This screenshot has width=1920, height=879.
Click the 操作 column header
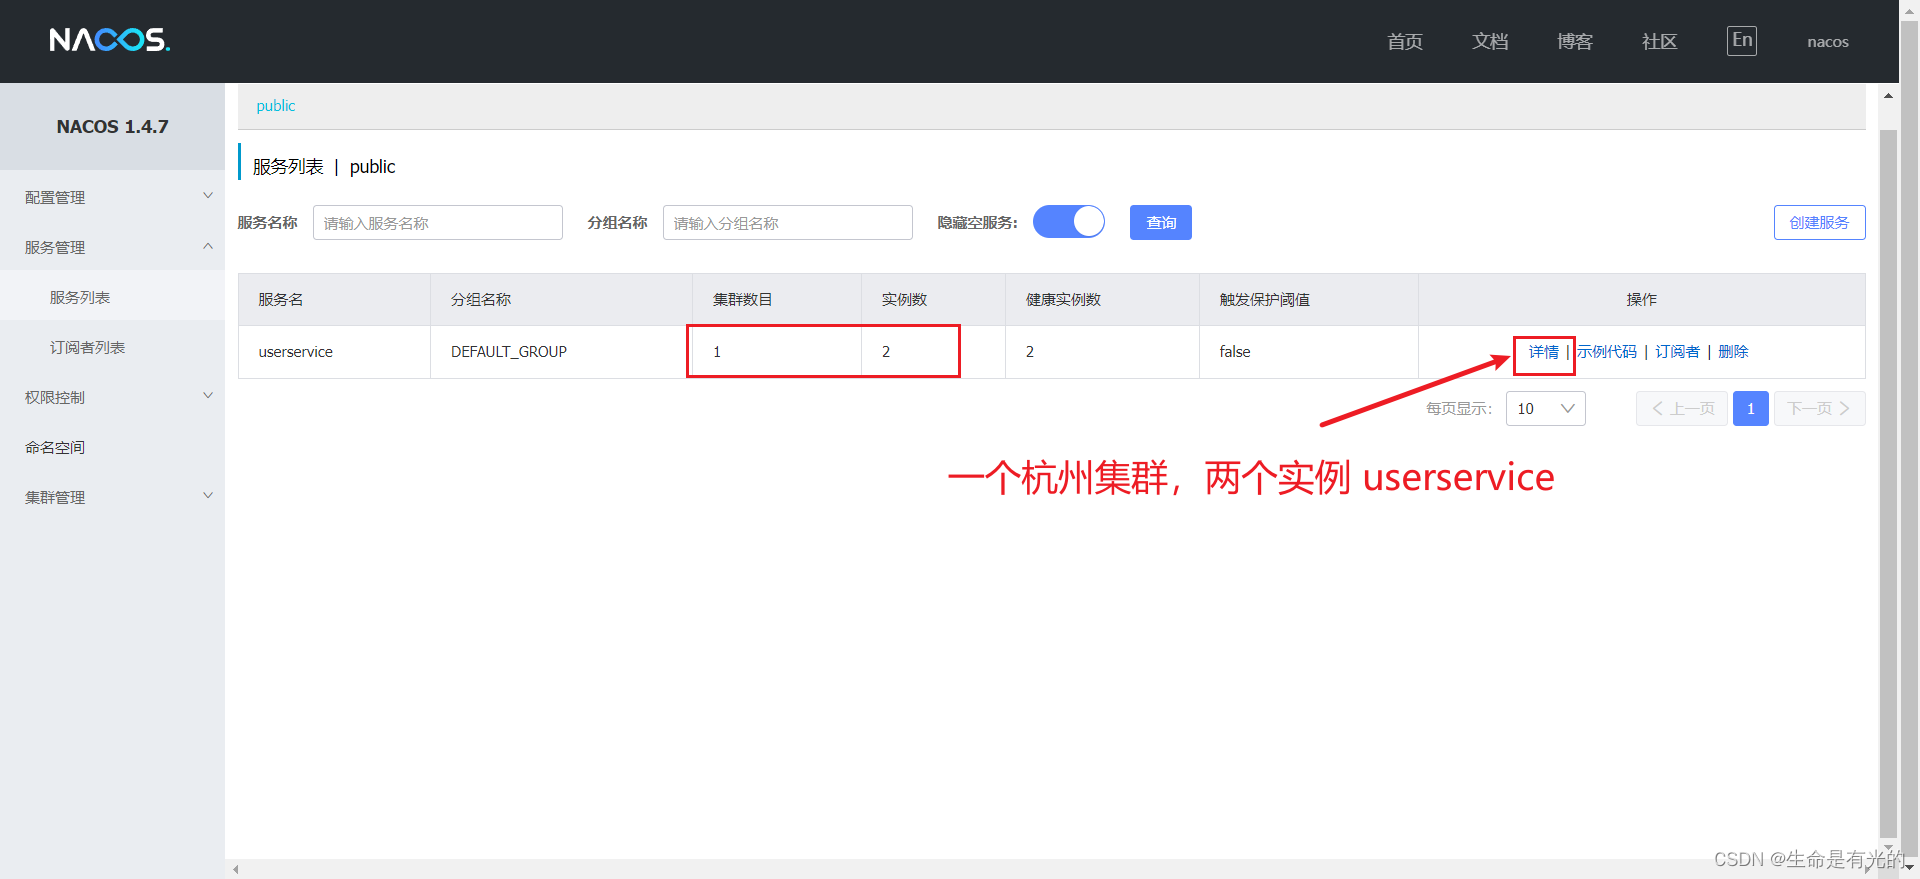coord(1642,300)
